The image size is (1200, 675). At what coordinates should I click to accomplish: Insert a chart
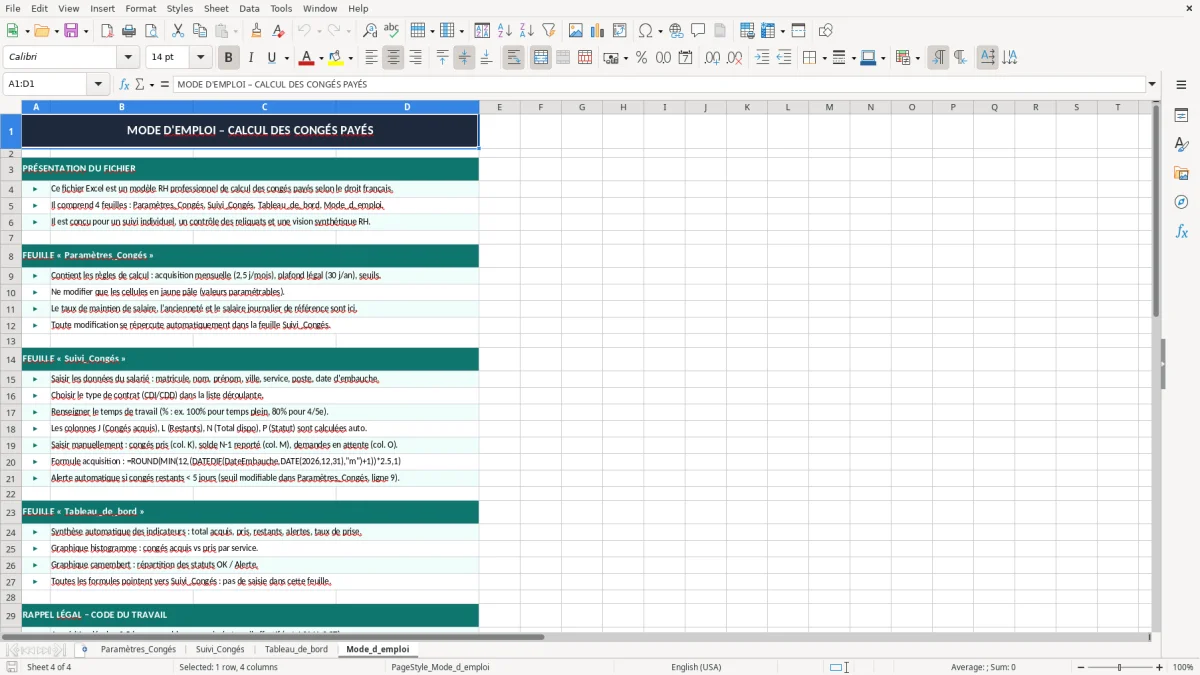(x=598, y=31)
